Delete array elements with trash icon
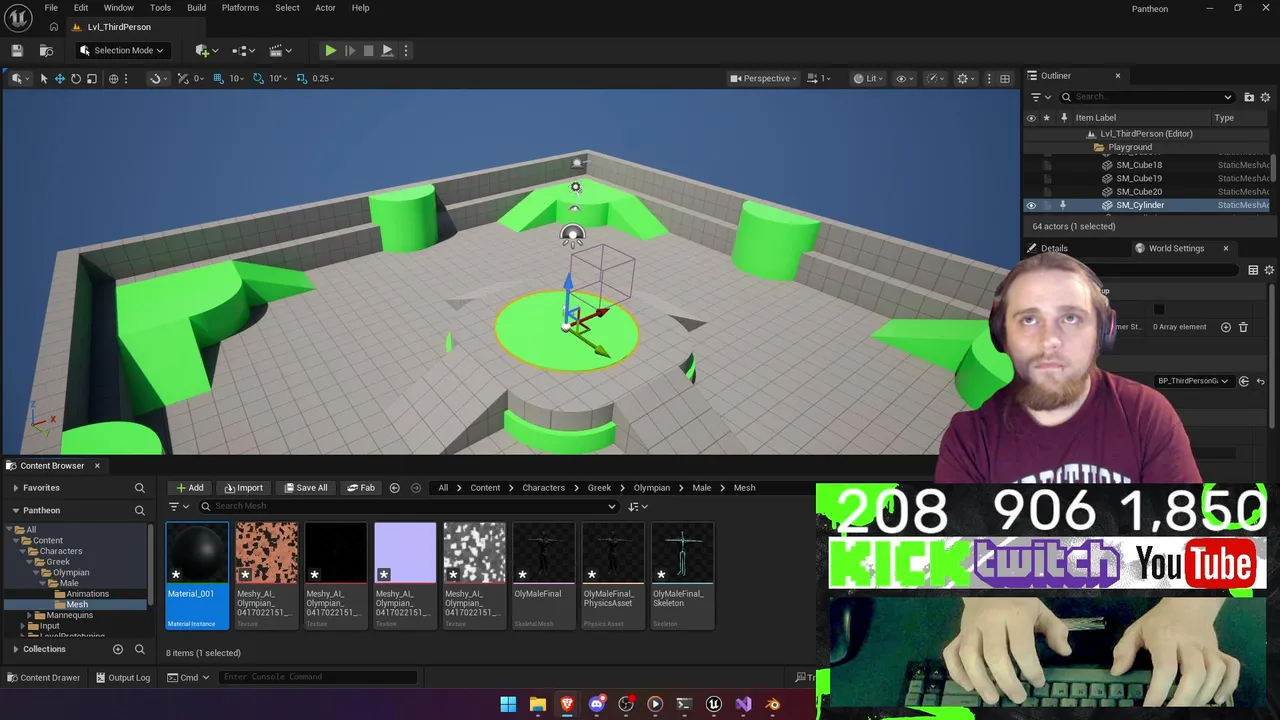Image resolution: width=1280 pixels, height=720 pixels. (1243, 327)
